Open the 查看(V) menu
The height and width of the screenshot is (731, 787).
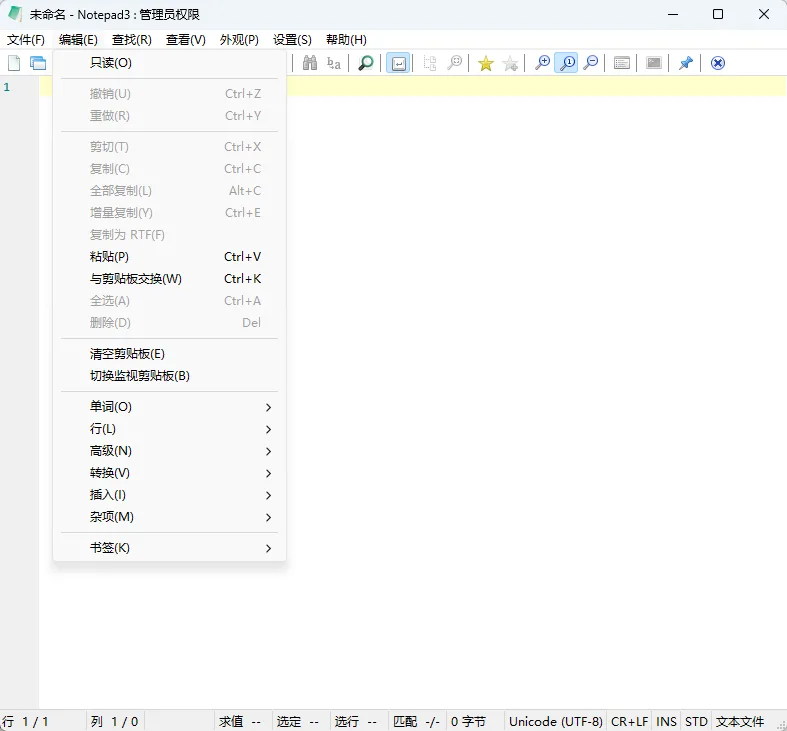point(186,40)
